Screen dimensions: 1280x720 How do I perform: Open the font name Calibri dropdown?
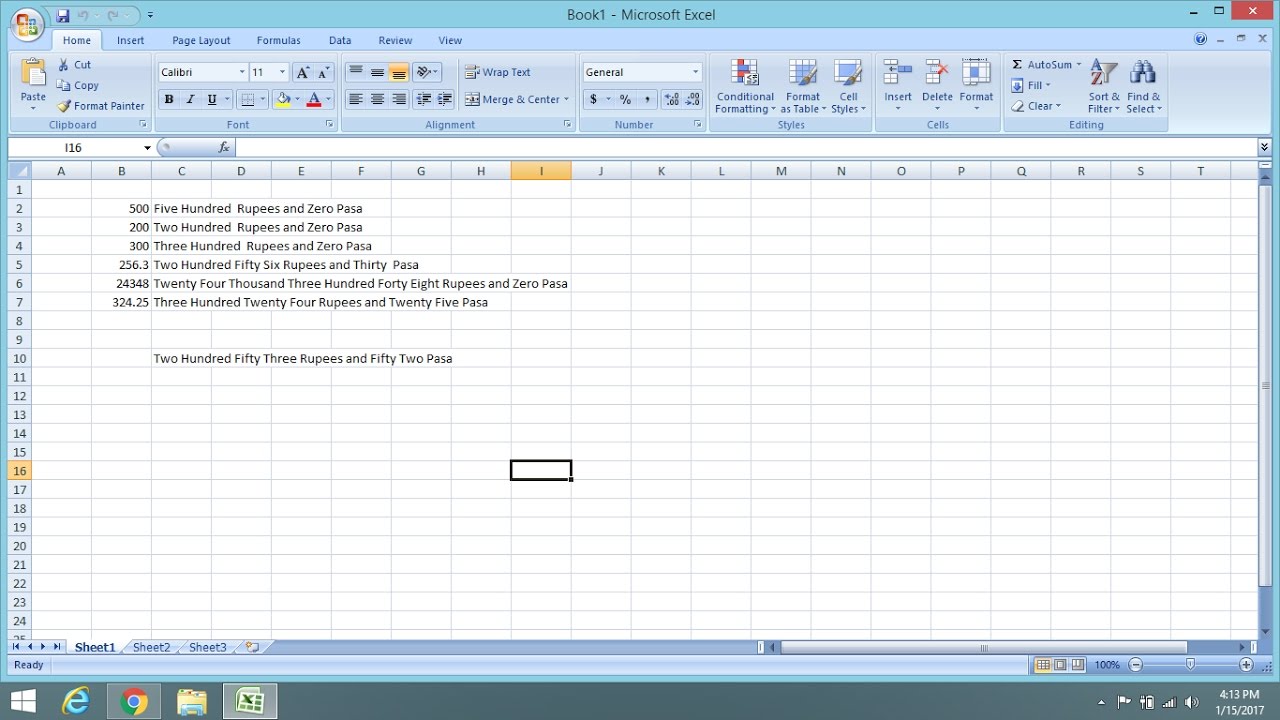[242, 72]
